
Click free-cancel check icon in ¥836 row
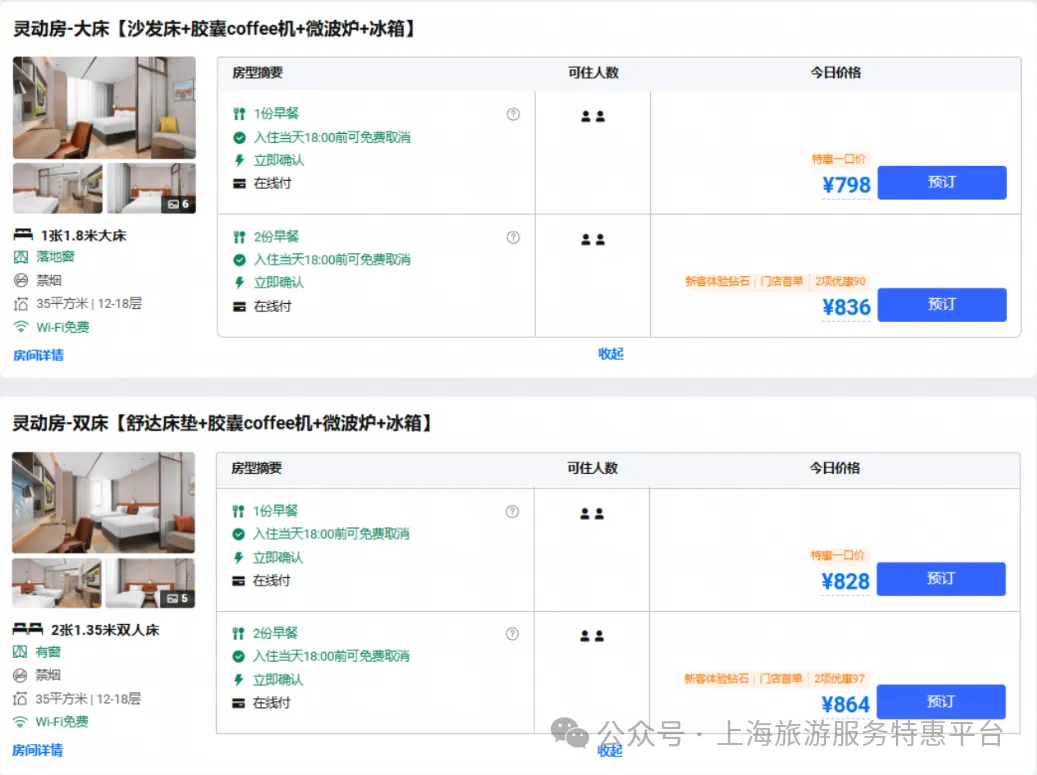(239, 260)
